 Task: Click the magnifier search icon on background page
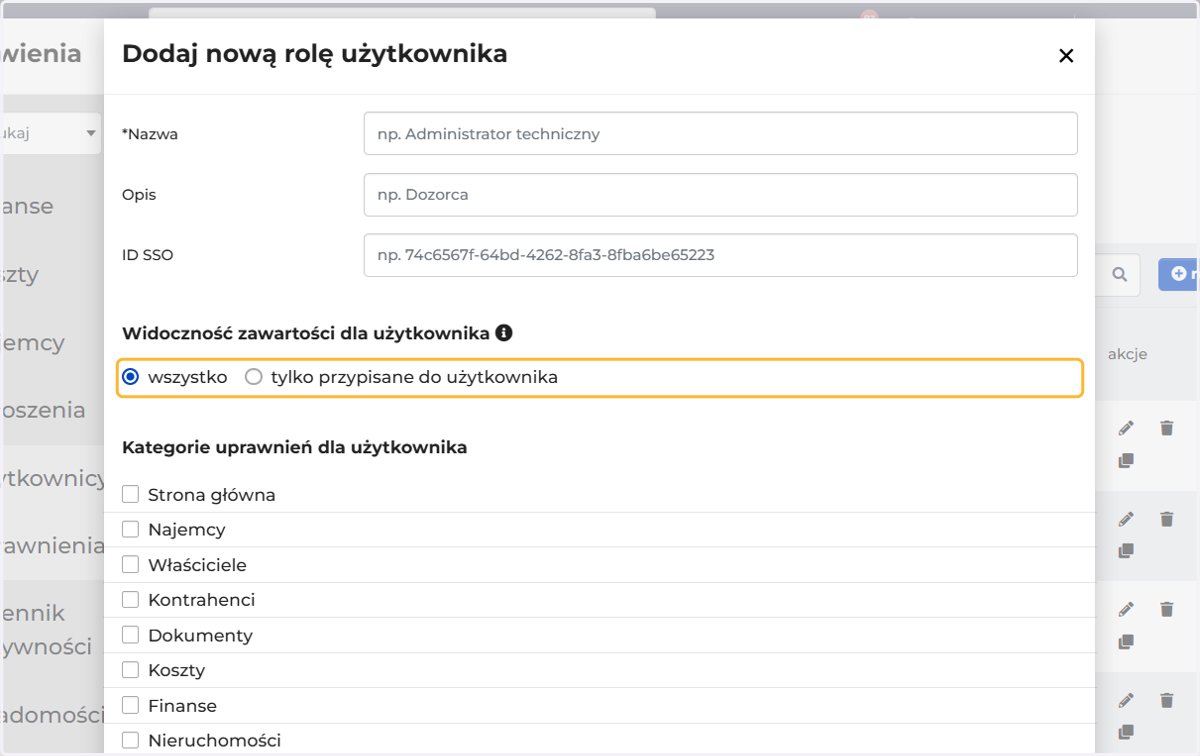click(x=1120, y=274)
